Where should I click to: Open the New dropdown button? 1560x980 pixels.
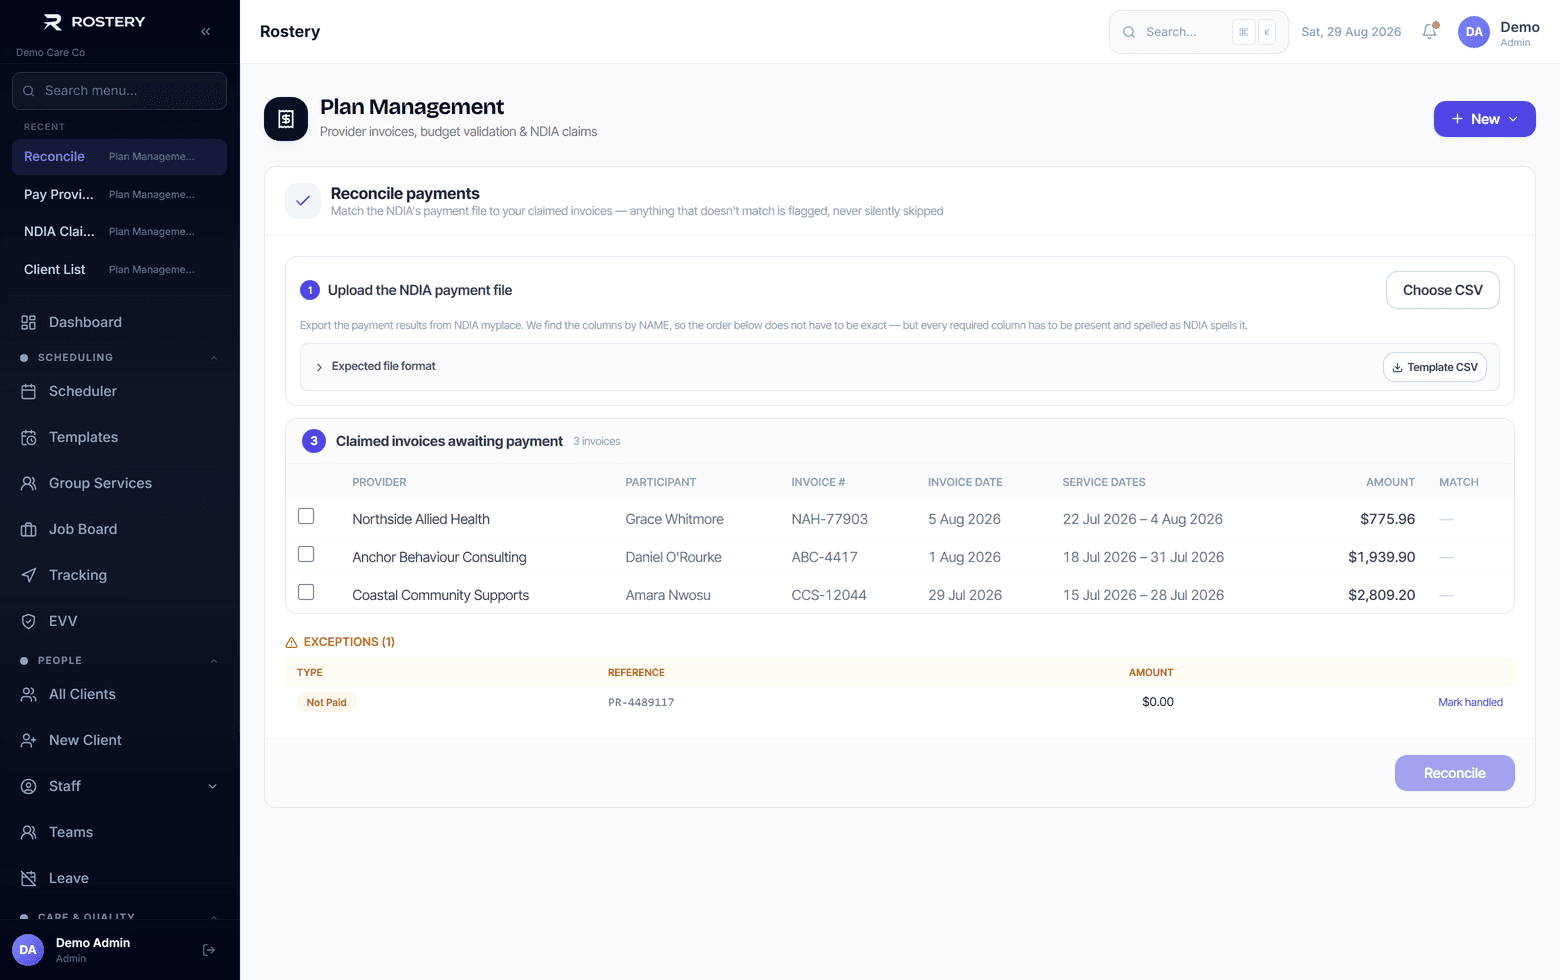(1484, 119)
